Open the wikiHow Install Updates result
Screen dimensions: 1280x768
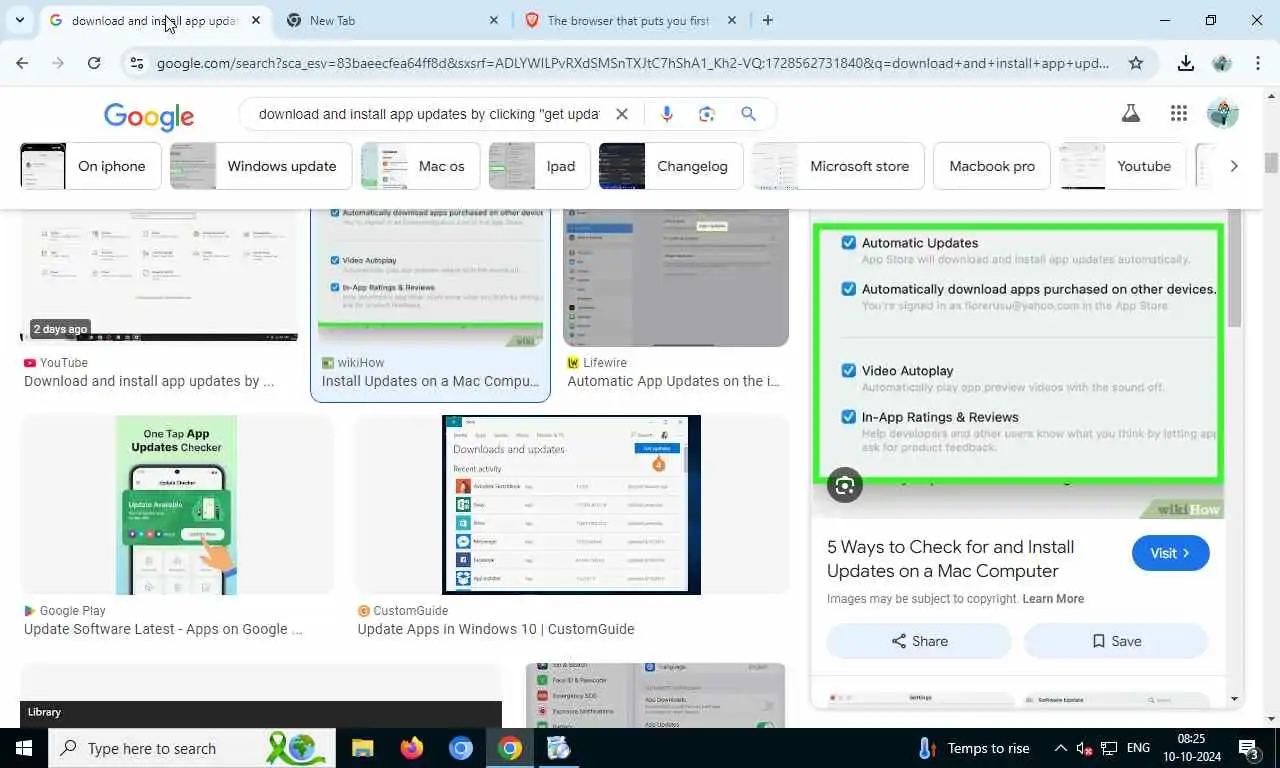(431, 306)
